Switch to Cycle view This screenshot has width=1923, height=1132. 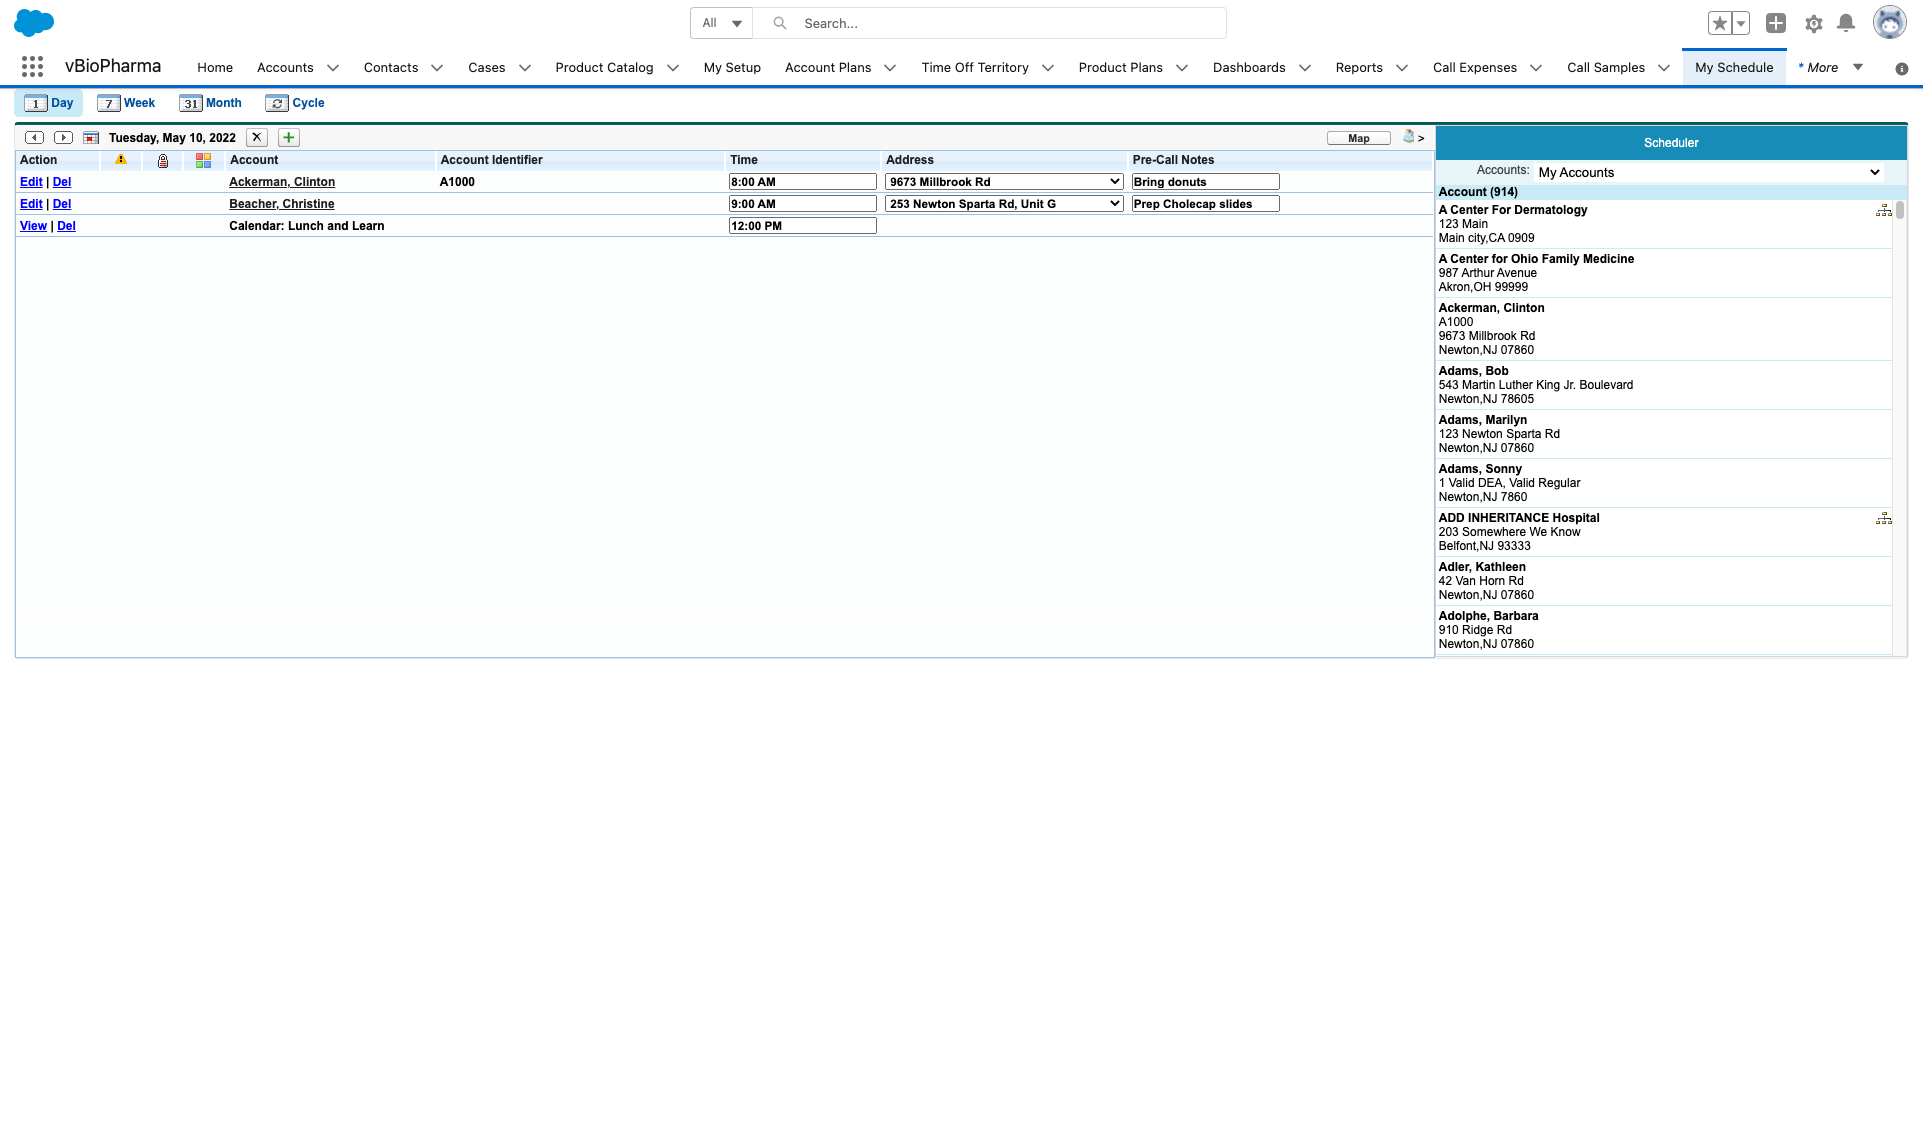295,103
